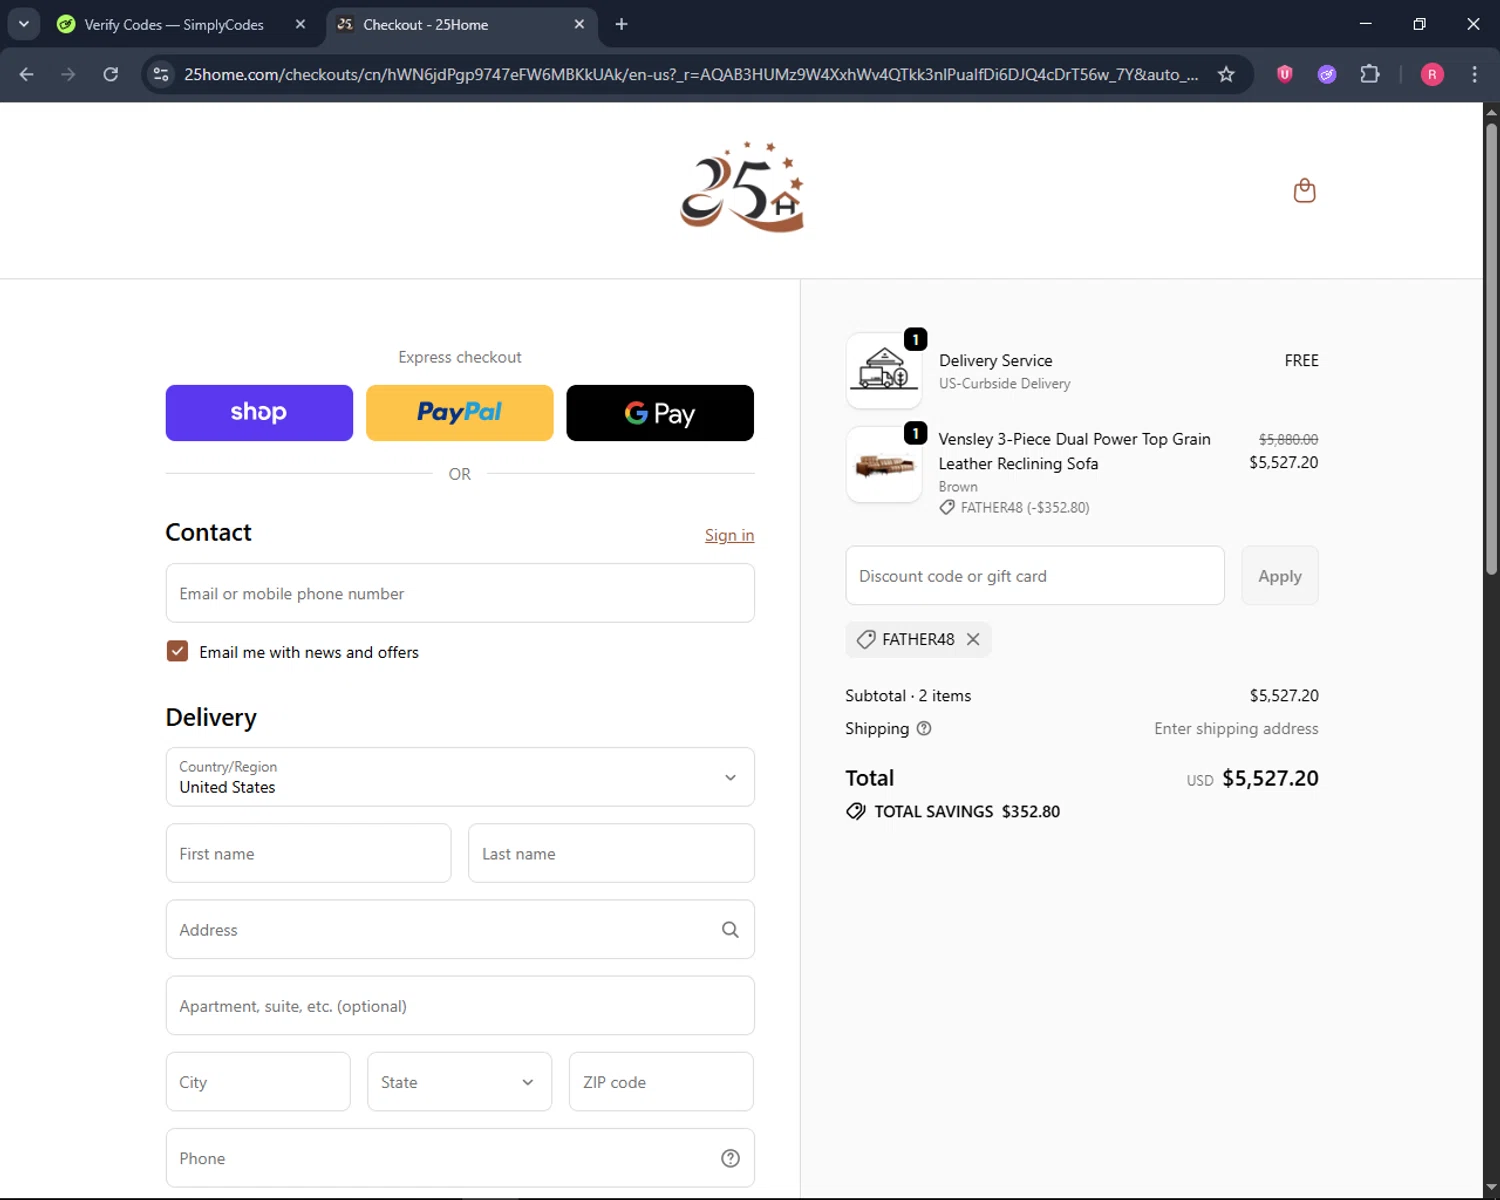The height and width of the screenshot is (1200, 1500).
Task: Open the State dropdown
Action: tap(459, 1082)
